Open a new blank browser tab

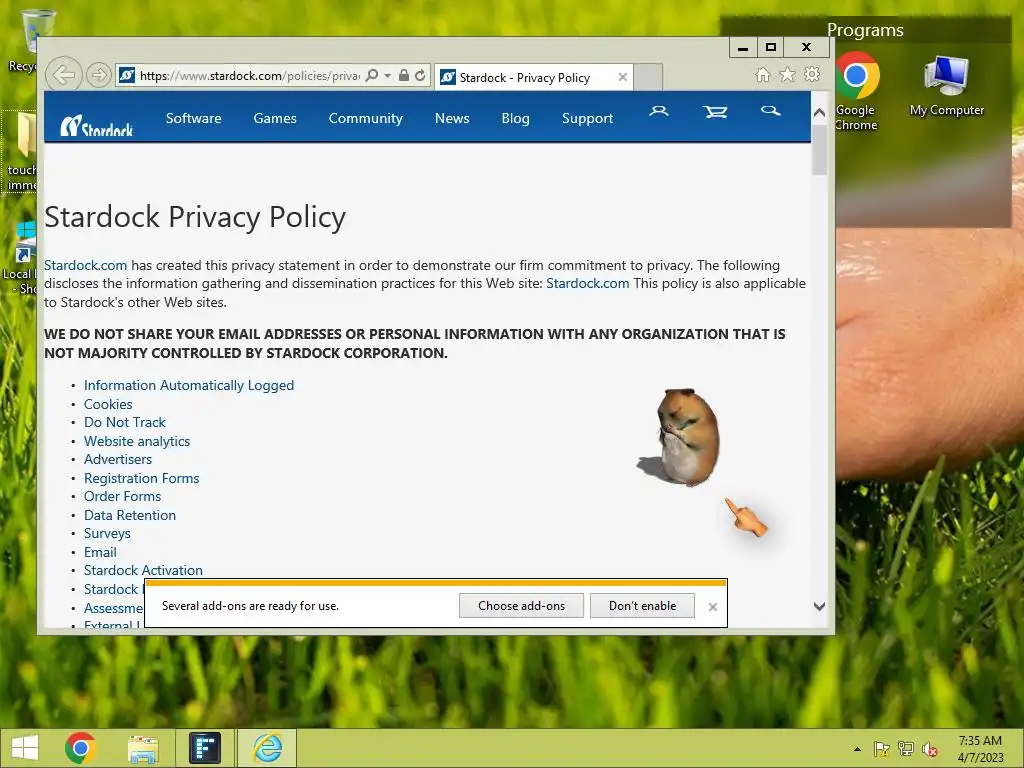[x=648, y=77]
